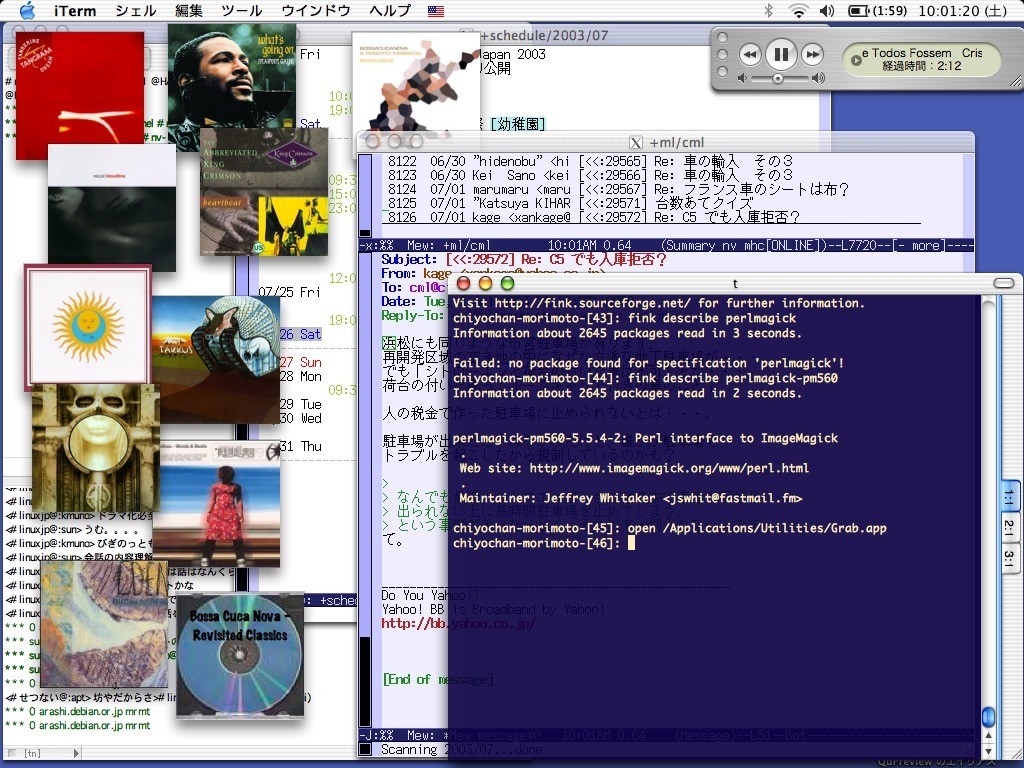
Task: Click the album cover with red dress woman
Action: click(216, 504)
